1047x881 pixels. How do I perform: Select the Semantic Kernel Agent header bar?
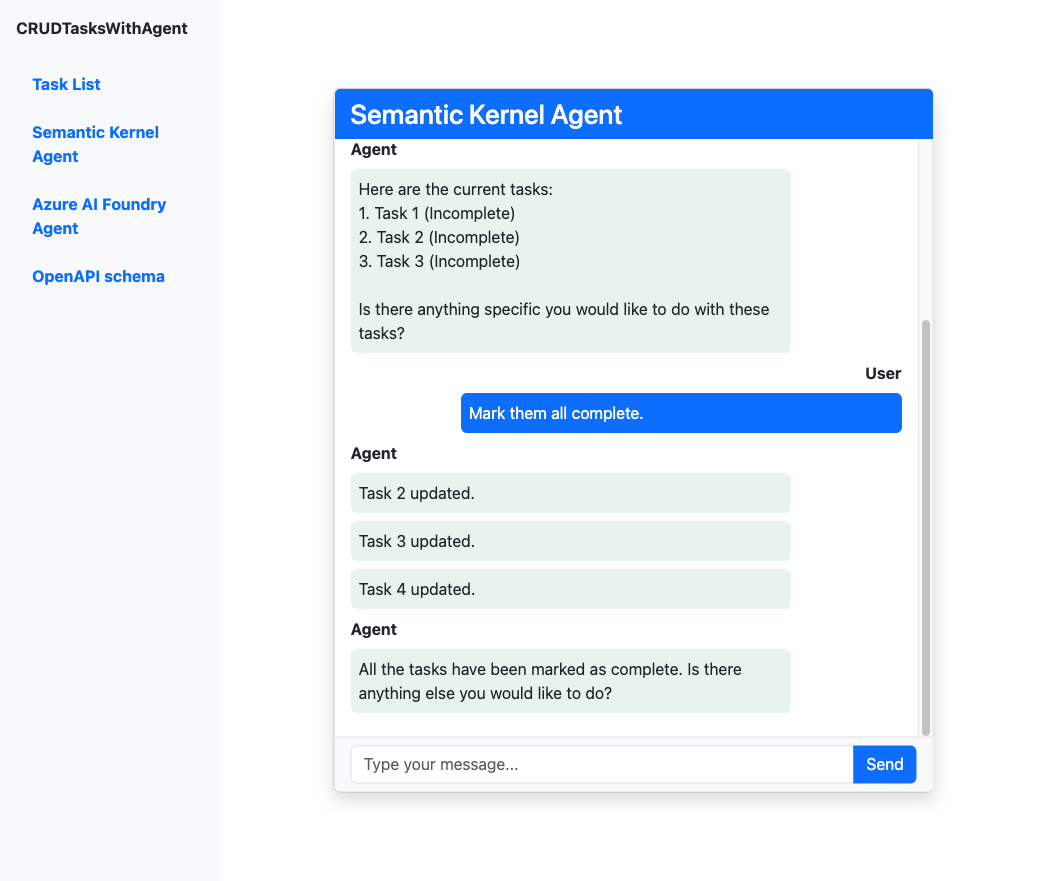coord(633,113)
